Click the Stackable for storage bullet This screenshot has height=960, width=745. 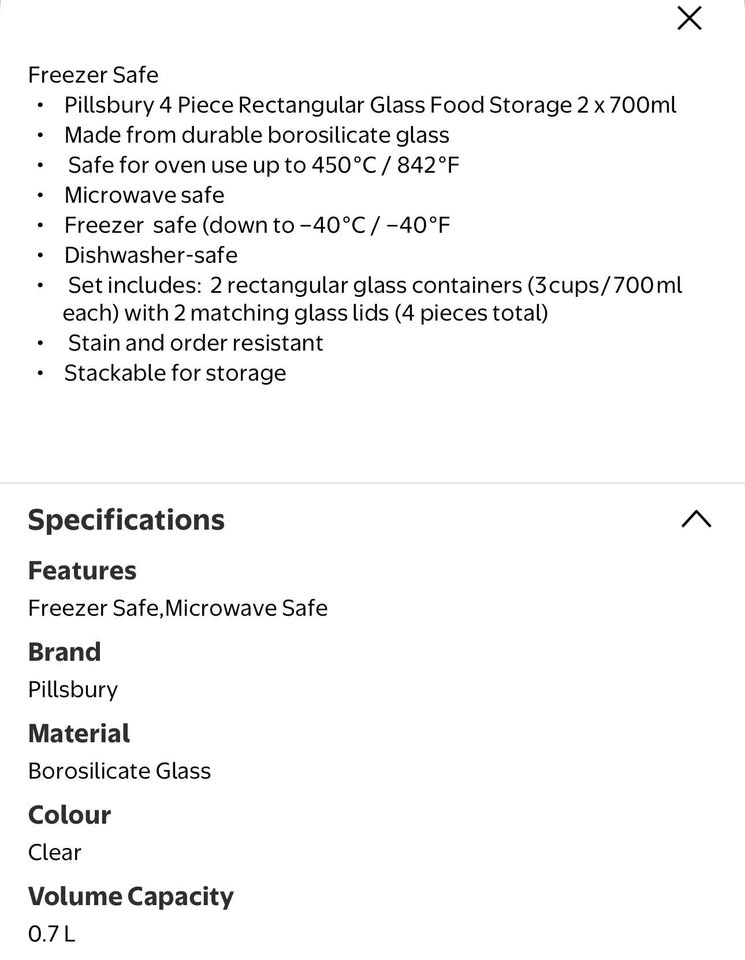coord(175,373)
